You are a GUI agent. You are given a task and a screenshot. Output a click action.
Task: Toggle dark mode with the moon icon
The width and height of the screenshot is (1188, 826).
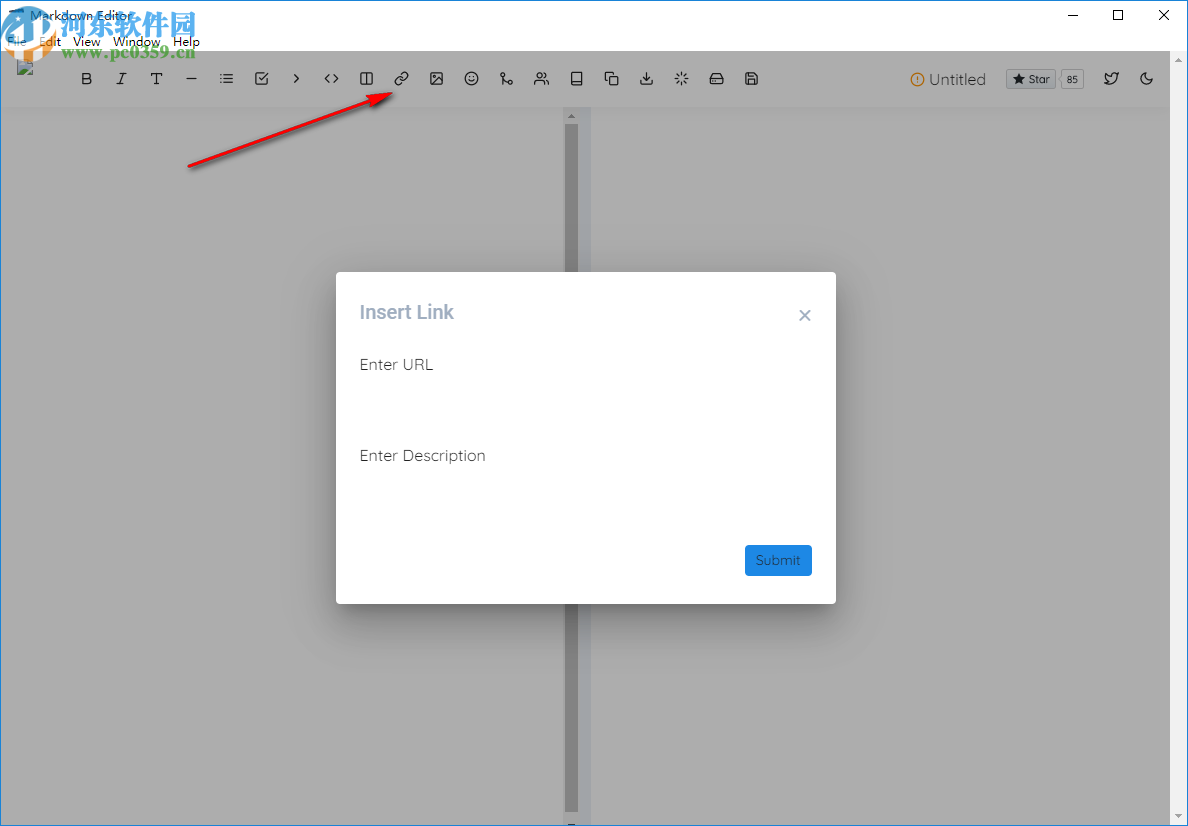point(1146,78)
